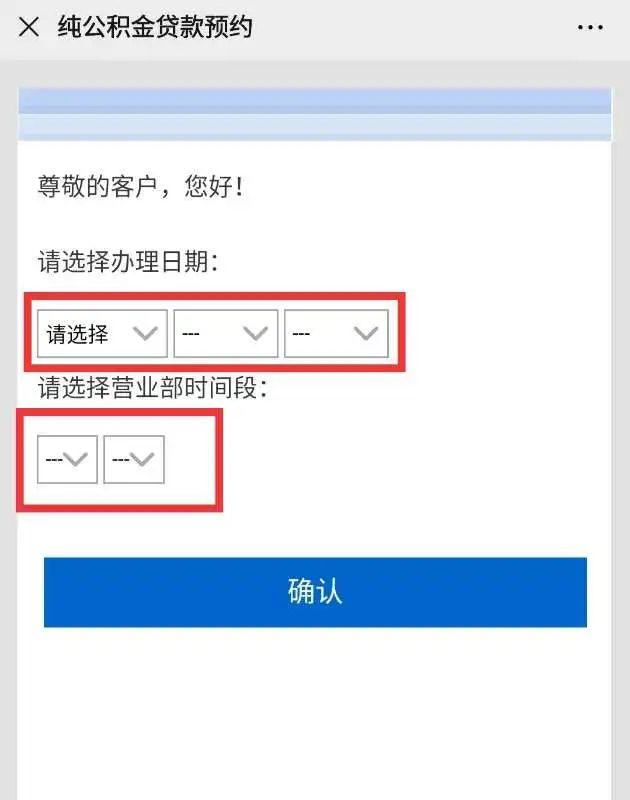Click 请选择 text in the first dropdown
This screenshot has height=800, width=630.
pos(77,334)
